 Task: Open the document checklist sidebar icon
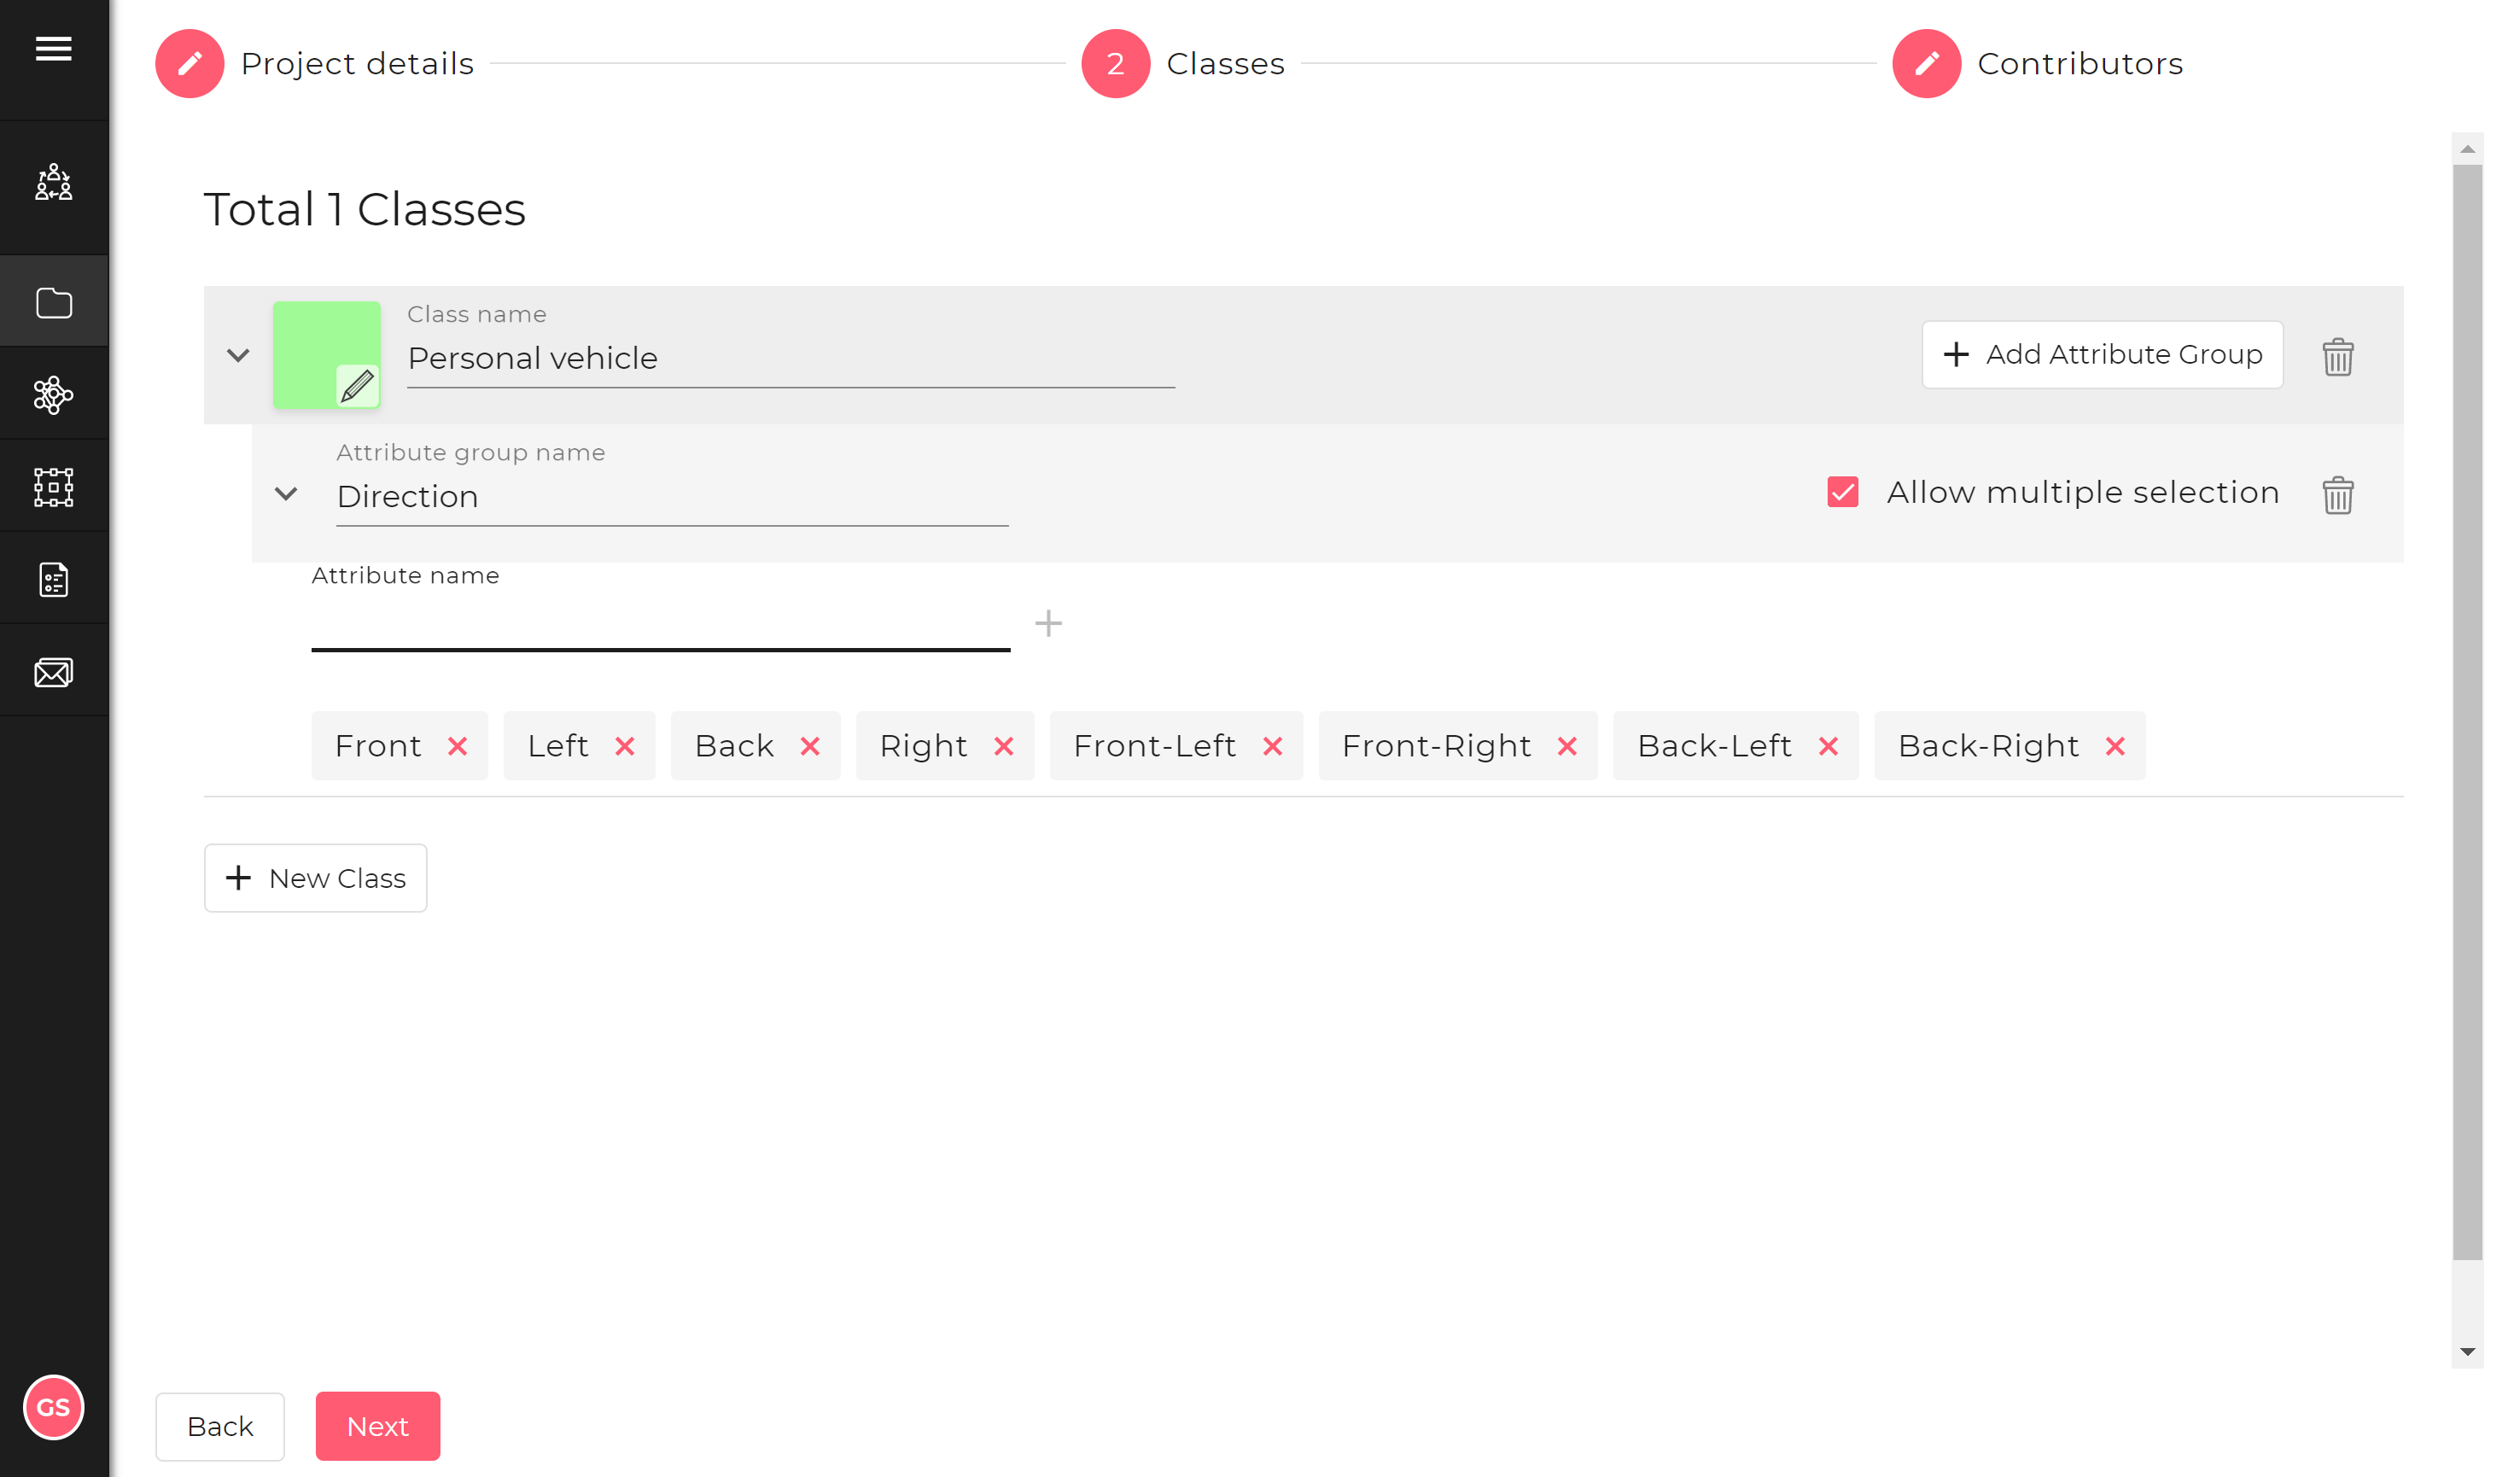coord(53,580)
